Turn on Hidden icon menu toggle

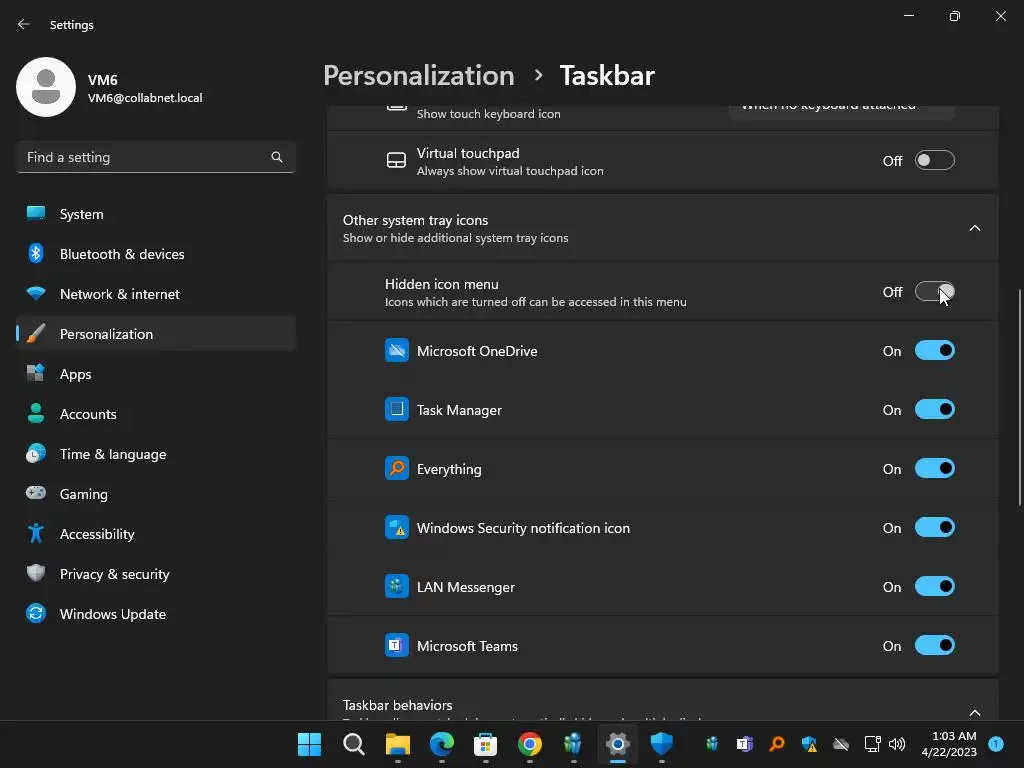tap(935, 291)
